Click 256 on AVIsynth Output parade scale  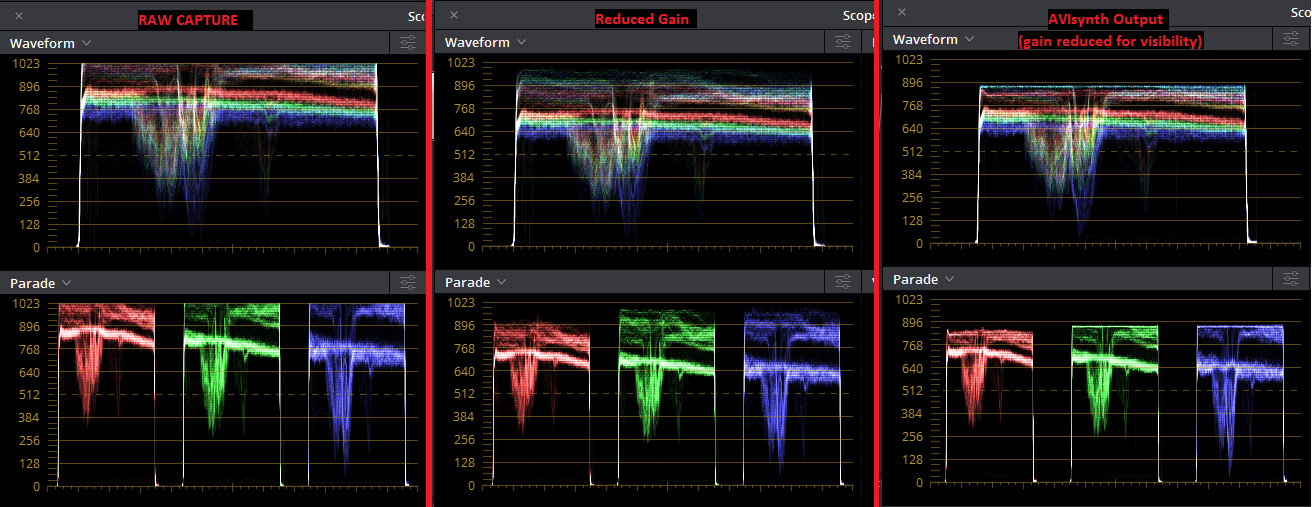(x=914, y=438)
